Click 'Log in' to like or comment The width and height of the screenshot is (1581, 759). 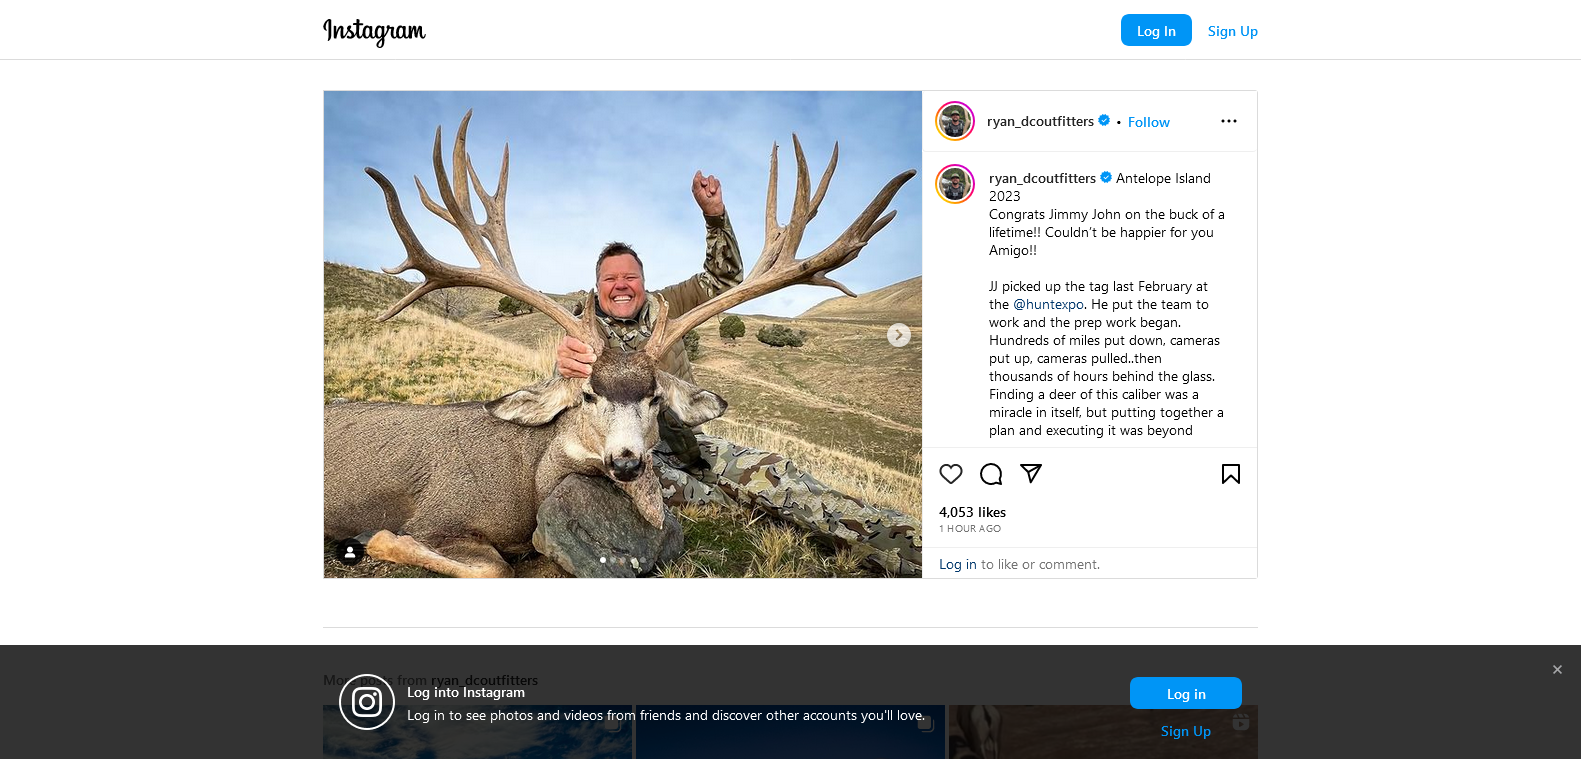point(957,564)
